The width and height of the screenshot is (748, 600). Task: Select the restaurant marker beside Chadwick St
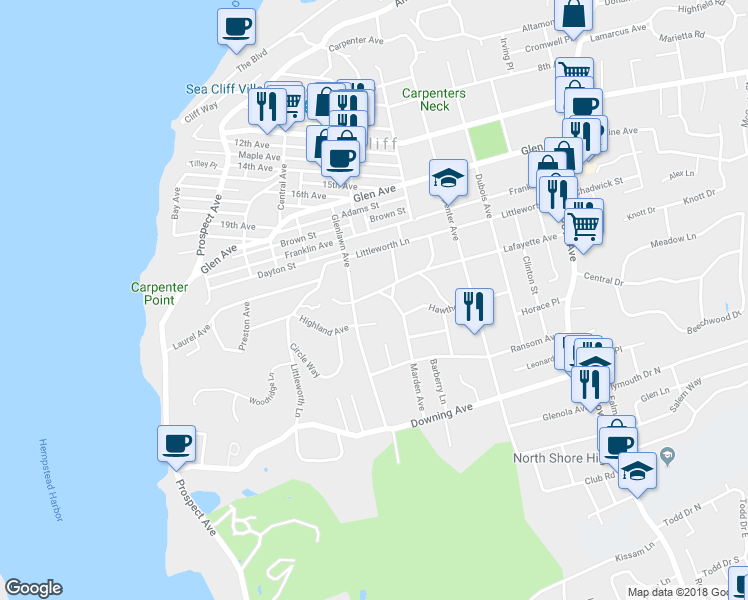coord(558,196)
